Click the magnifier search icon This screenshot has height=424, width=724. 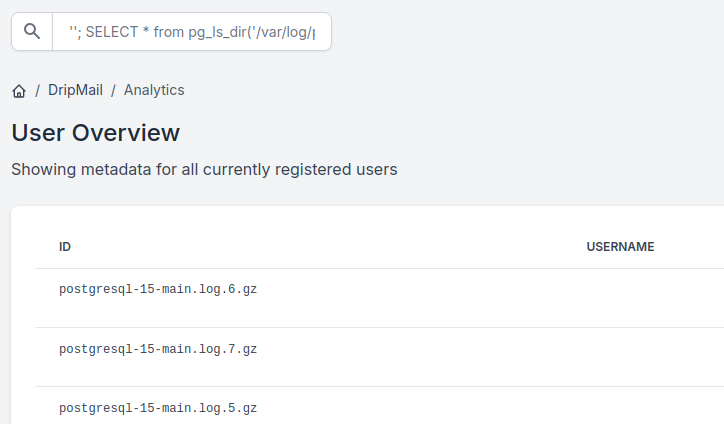(32, 32)
